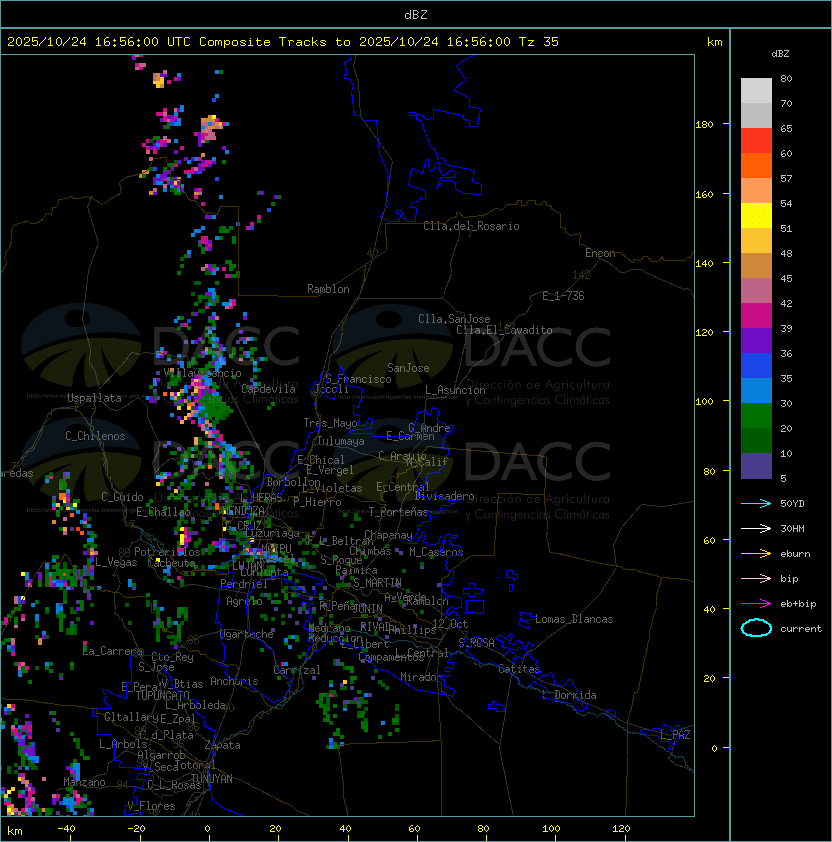
Task: Click the 'S_MARTIN' map label
Action: [377, 583]
